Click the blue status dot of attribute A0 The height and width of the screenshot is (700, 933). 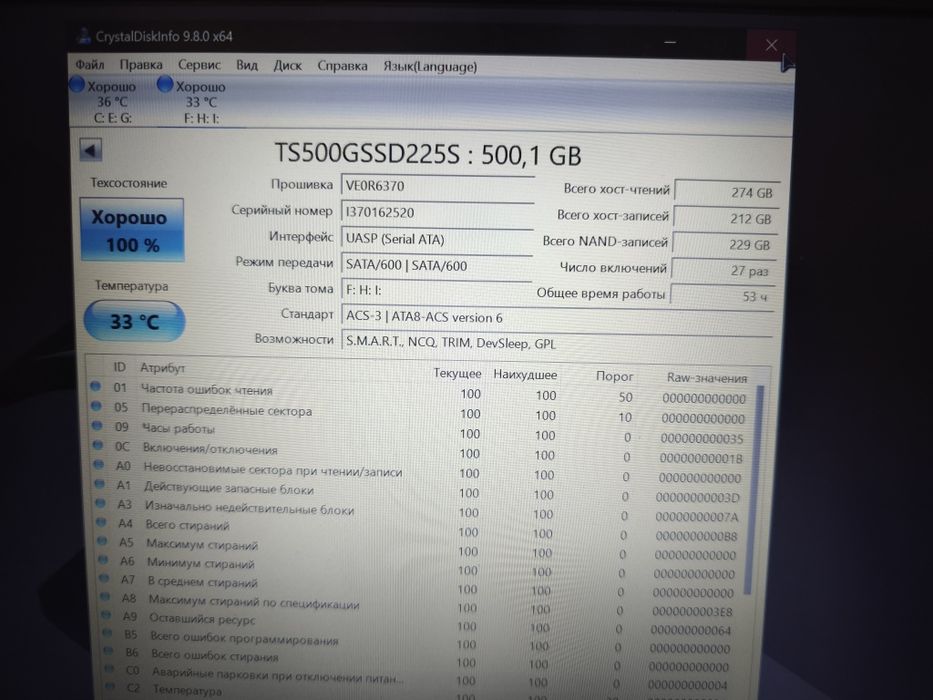pyautogui.click(x=99, y=464)
